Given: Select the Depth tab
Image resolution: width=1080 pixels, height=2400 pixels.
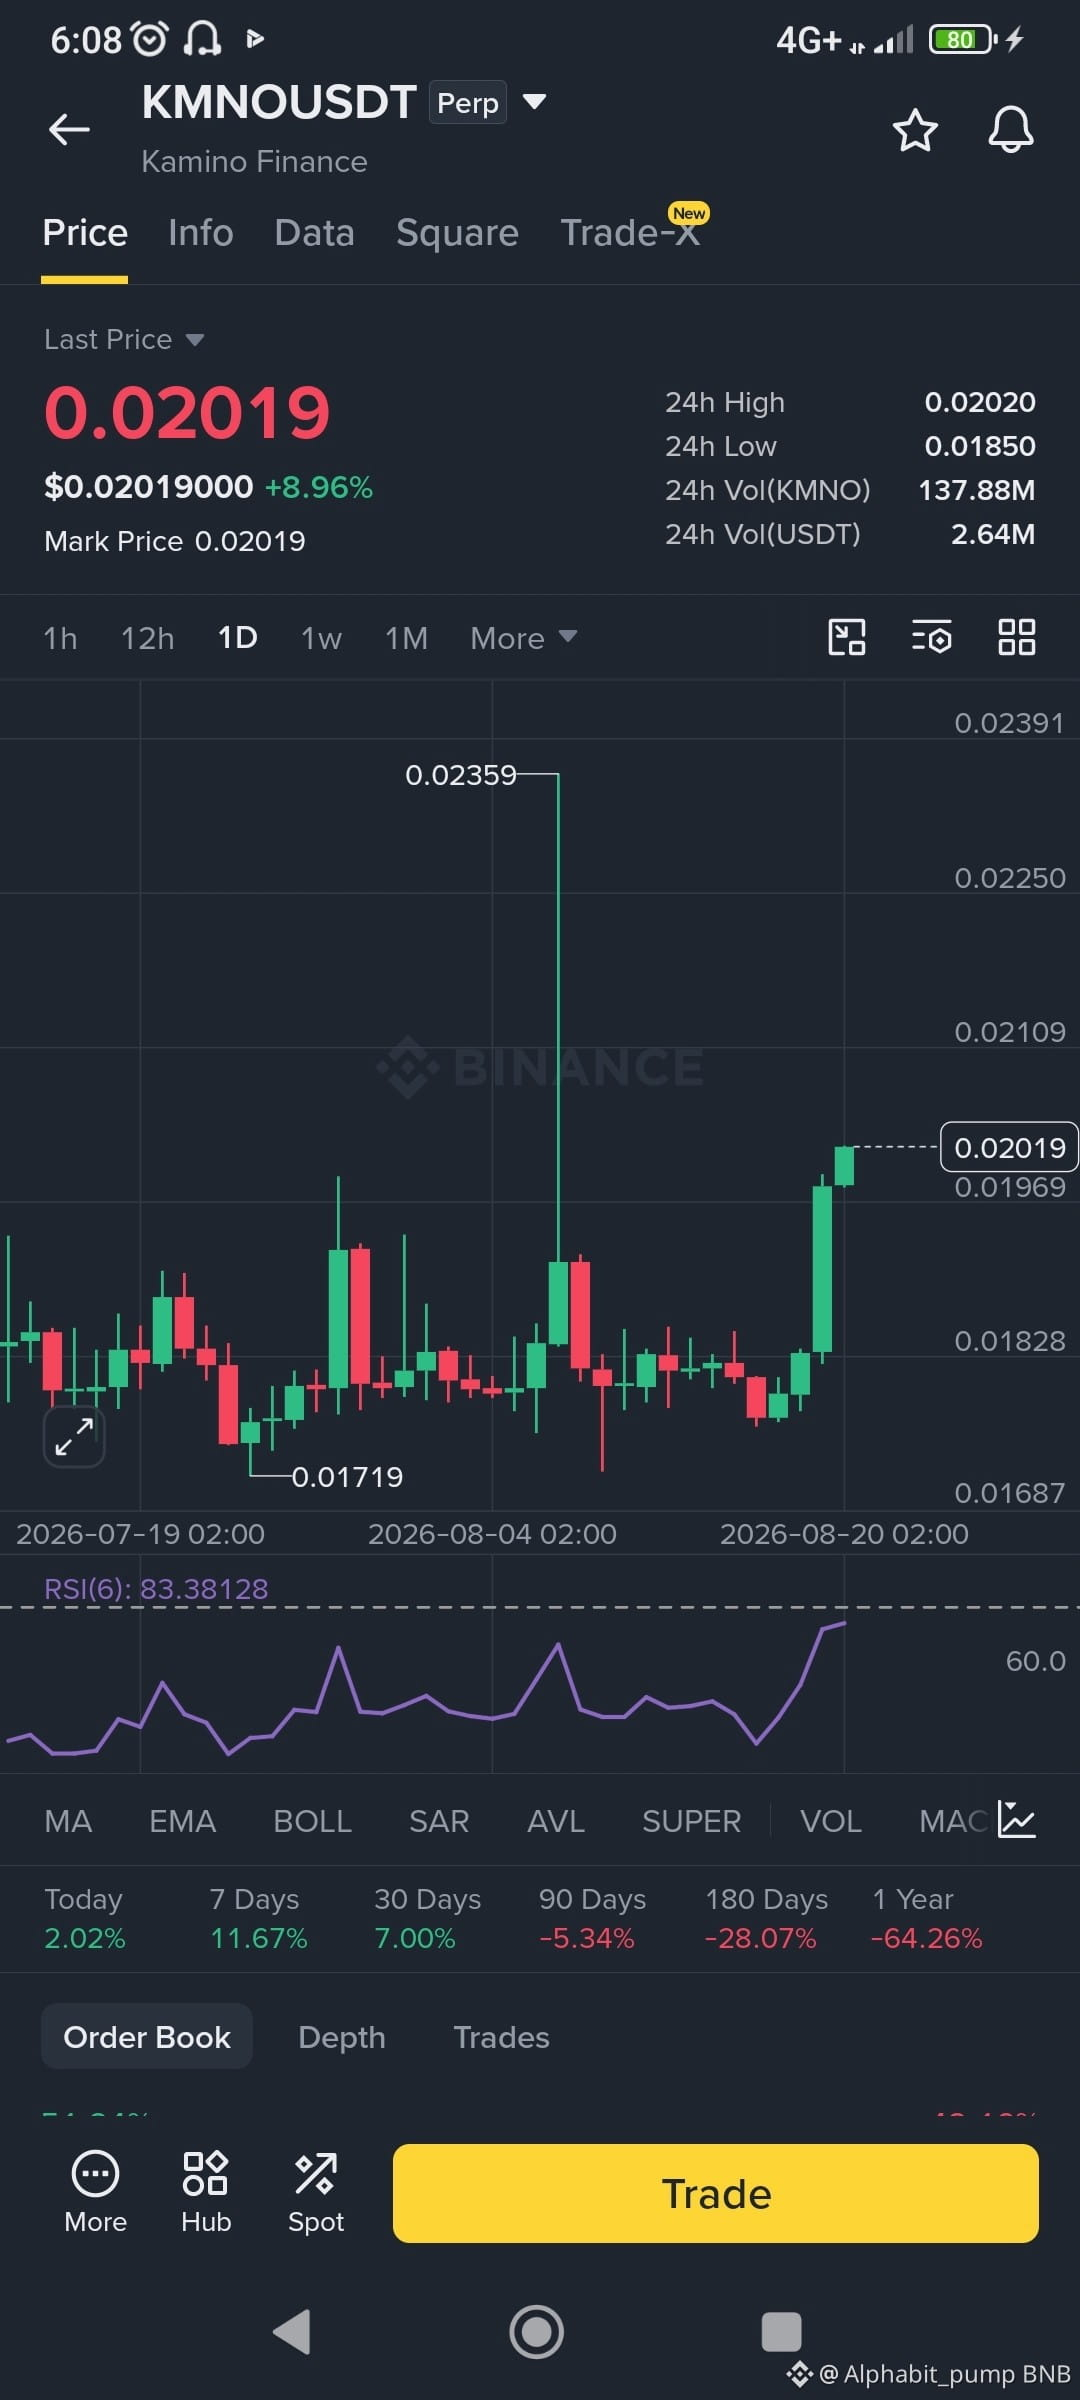Looking at the screenshot, I should pyautogui.click(x=342, y=2037).
